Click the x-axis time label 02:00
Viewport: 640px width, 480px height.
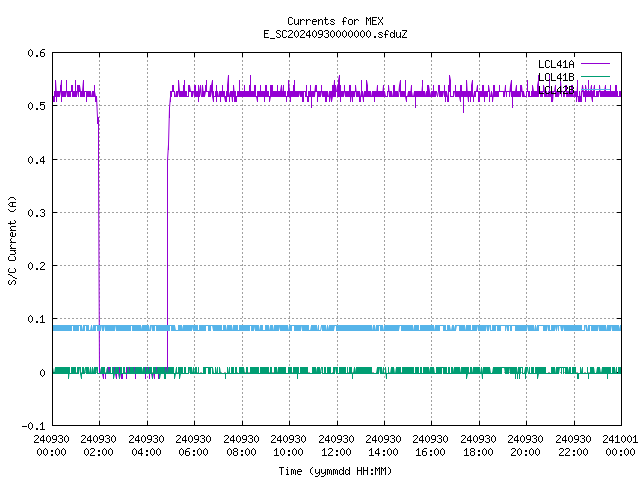(98, 452)
